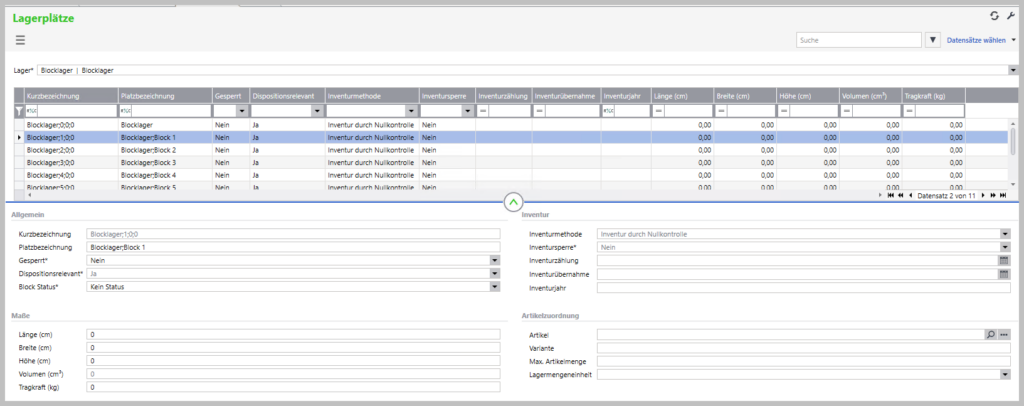Jump to last record in navigator

click(1003, 195)
